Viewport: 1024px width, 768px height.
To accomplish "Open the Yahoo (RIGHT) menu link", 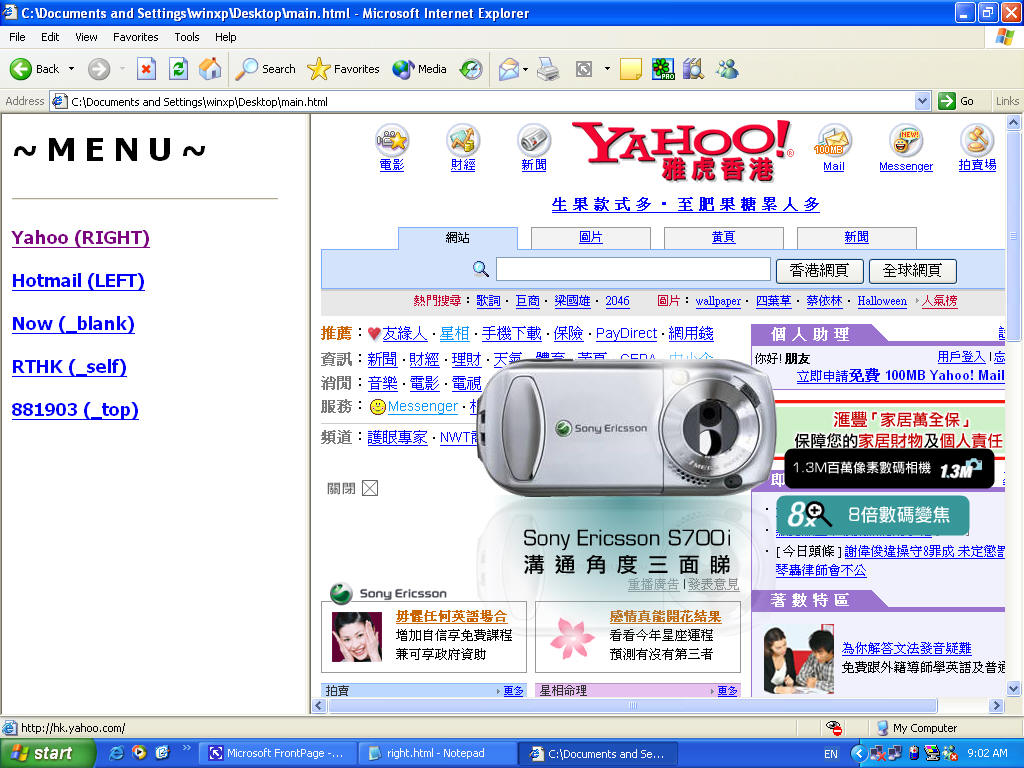I will 80,237.
